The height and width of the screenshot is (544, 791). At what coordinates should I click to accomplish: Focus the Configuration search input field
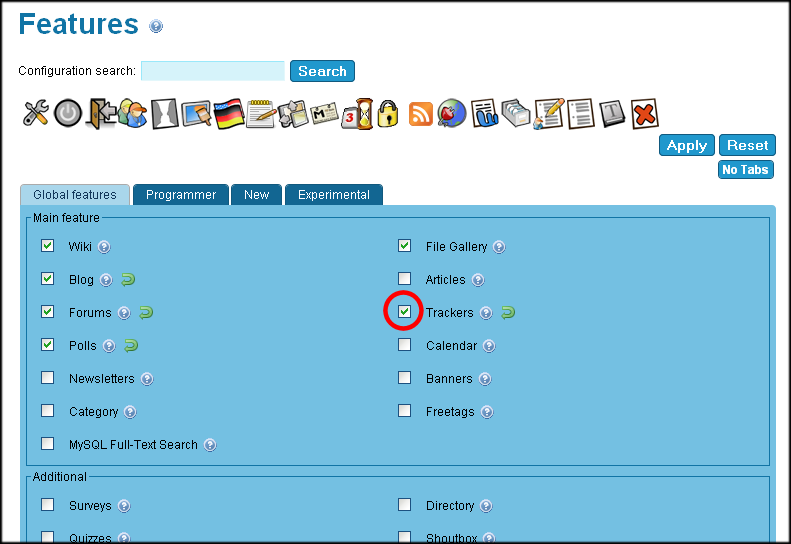coord(213,71)
